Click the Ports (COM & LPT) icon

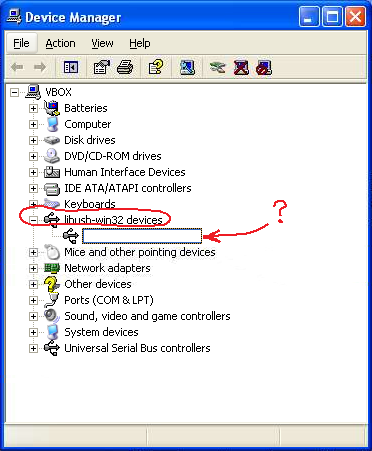(x=52, y=300)
